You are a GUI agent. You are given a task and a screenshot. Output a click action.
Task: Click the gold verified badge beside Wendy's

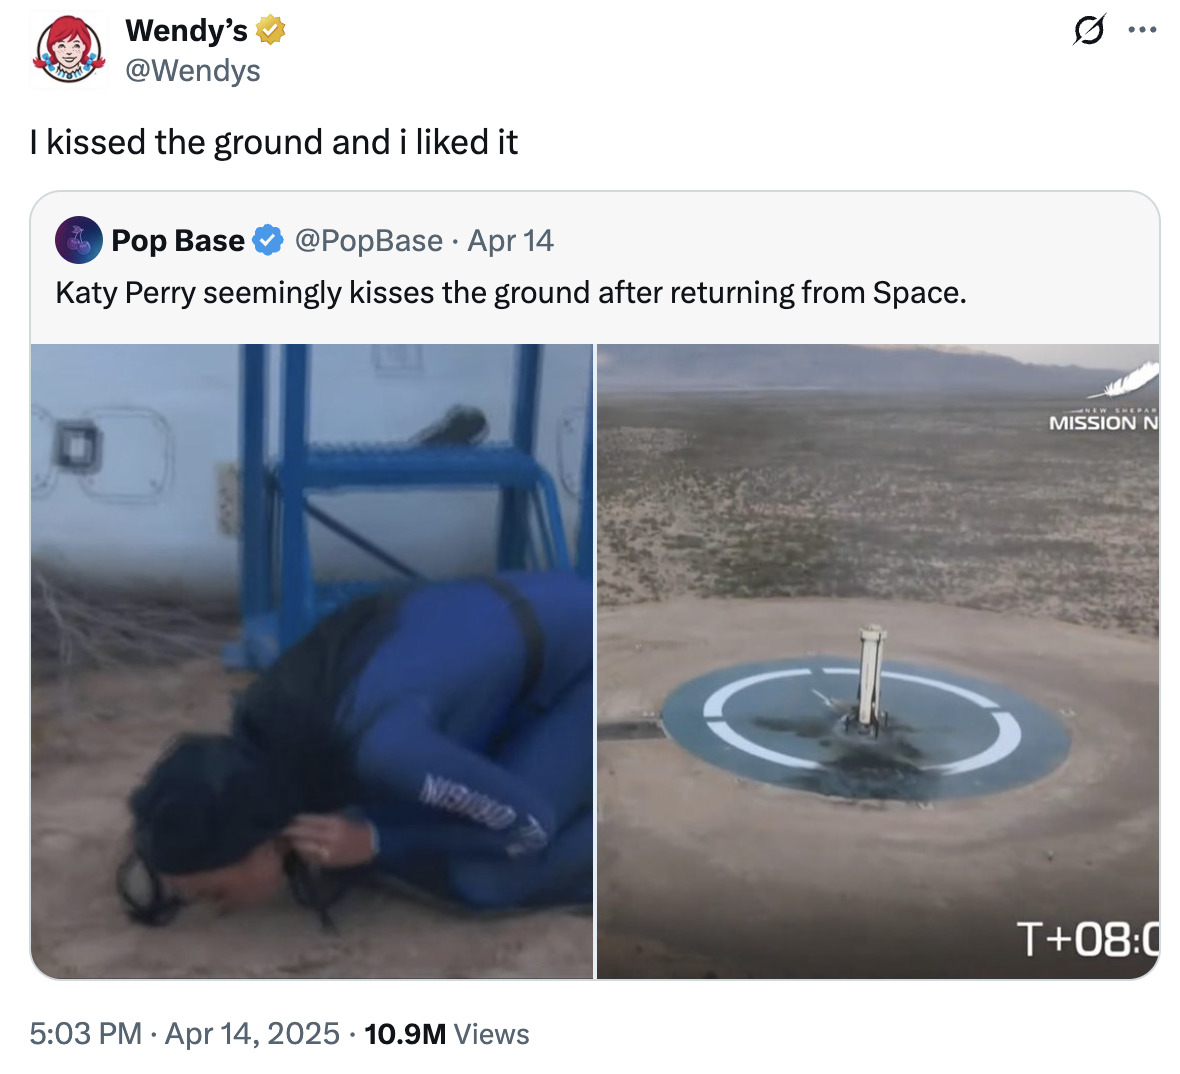click(x=271, y=31)
